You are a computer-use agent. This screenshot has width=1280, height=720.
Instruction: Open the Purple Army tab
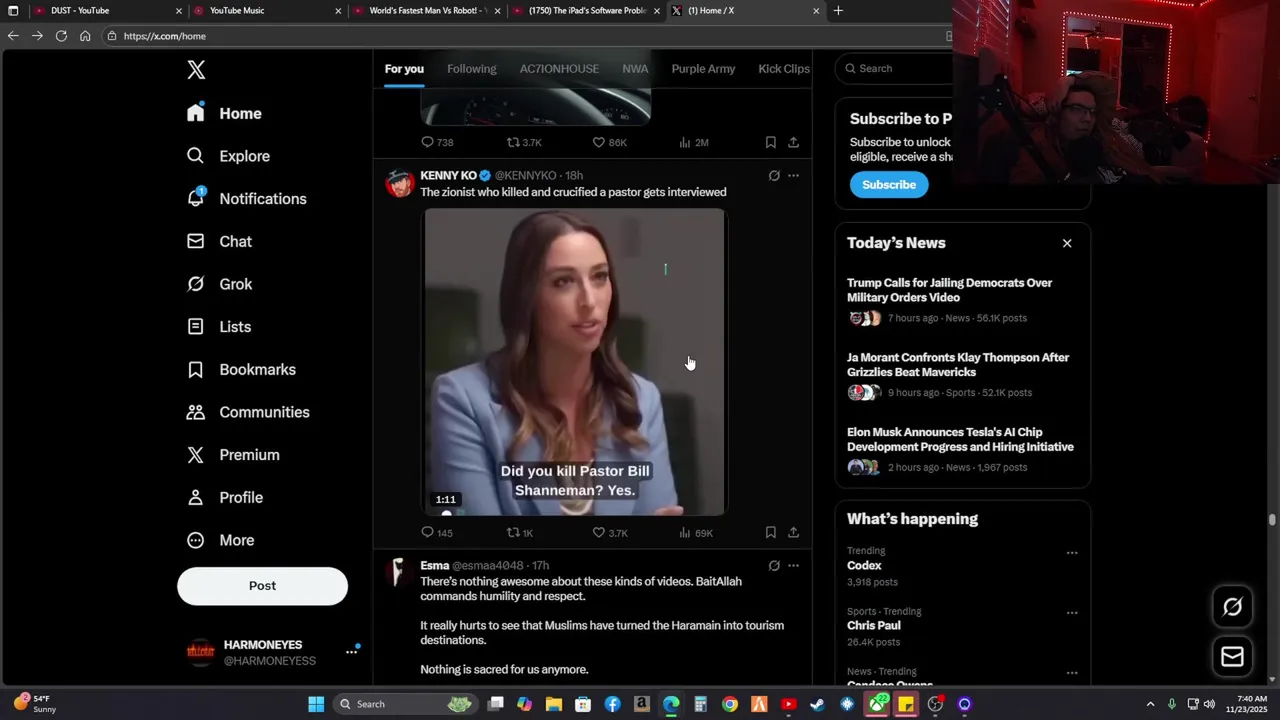pos(703,69)
